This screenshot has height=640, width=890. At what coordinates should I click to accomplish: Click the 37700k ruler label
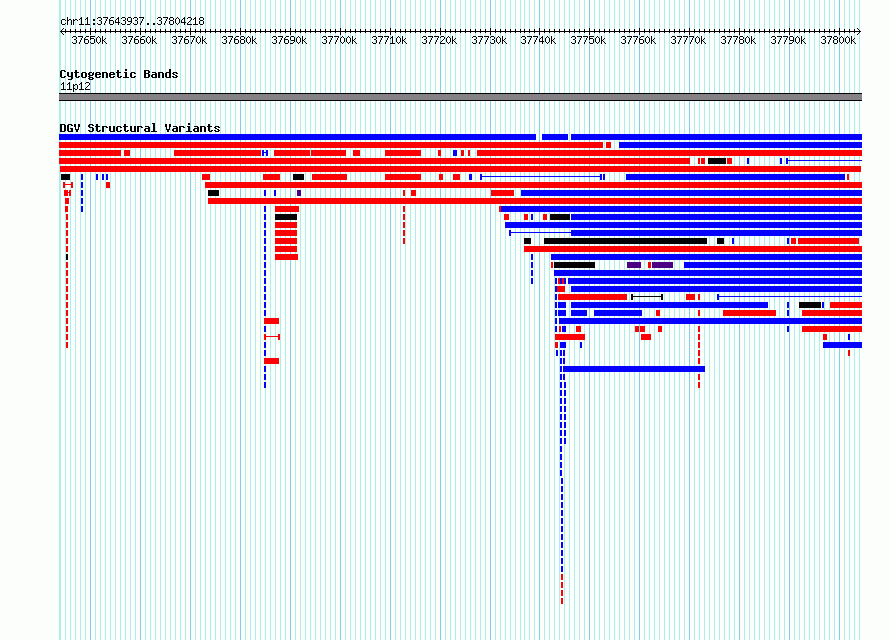[339, 41]
